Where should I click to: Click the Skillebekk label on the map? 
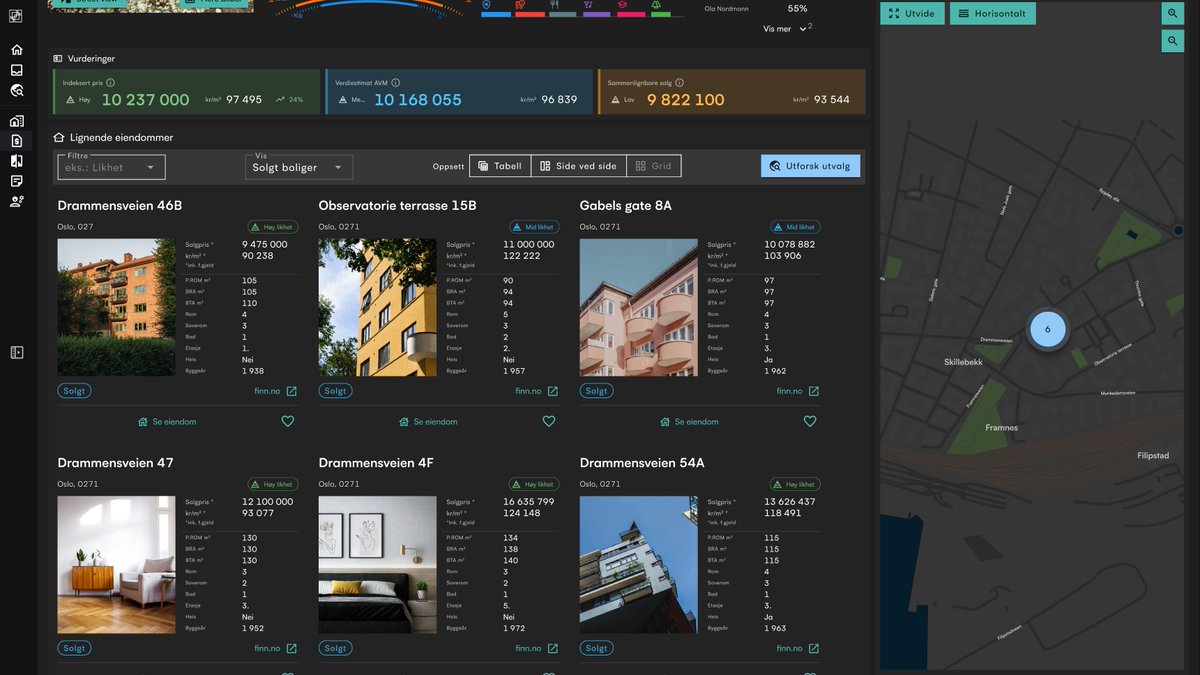pyautogui.click(x=963, y=362)
